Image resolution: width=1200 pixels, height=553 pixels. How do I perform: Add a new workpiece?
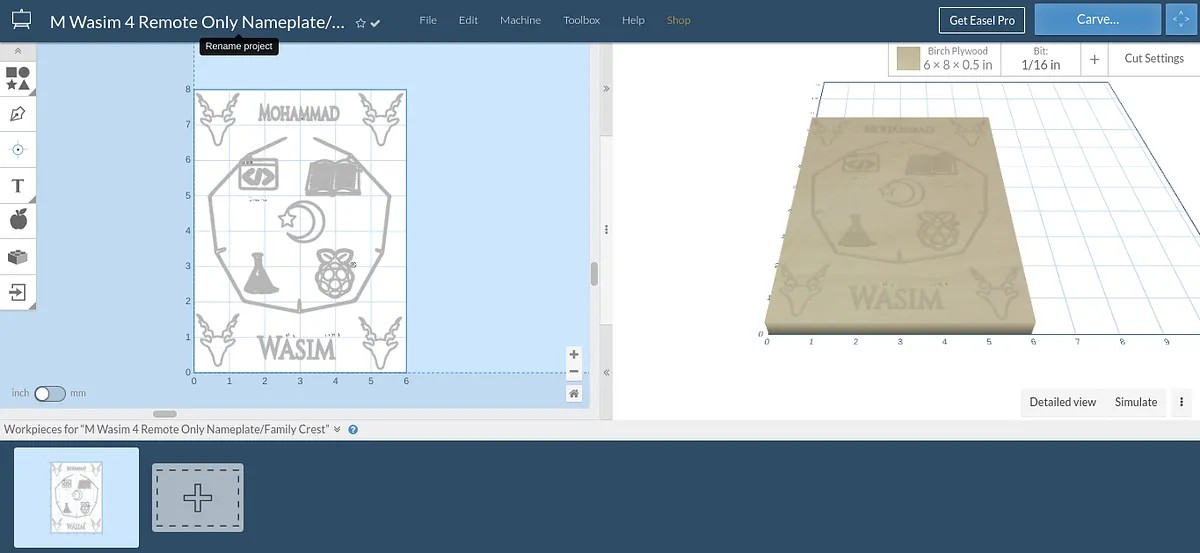[197, 497]
